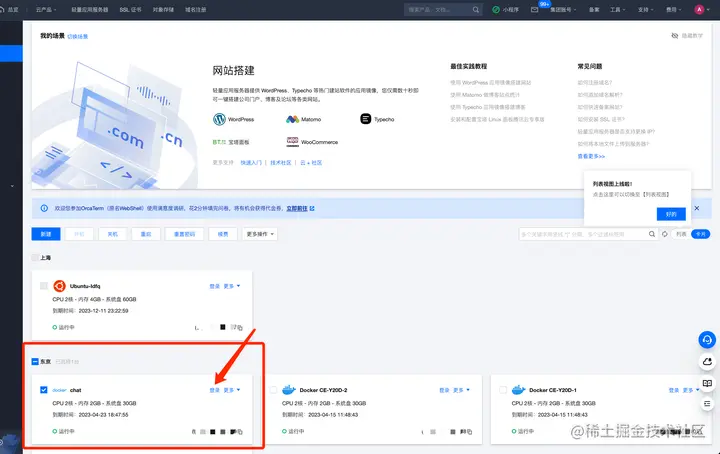Screen dimensions: 720x454
Task: Expand 更多 menu on Docker CE-Y20D-1 card
Action: 690,390
